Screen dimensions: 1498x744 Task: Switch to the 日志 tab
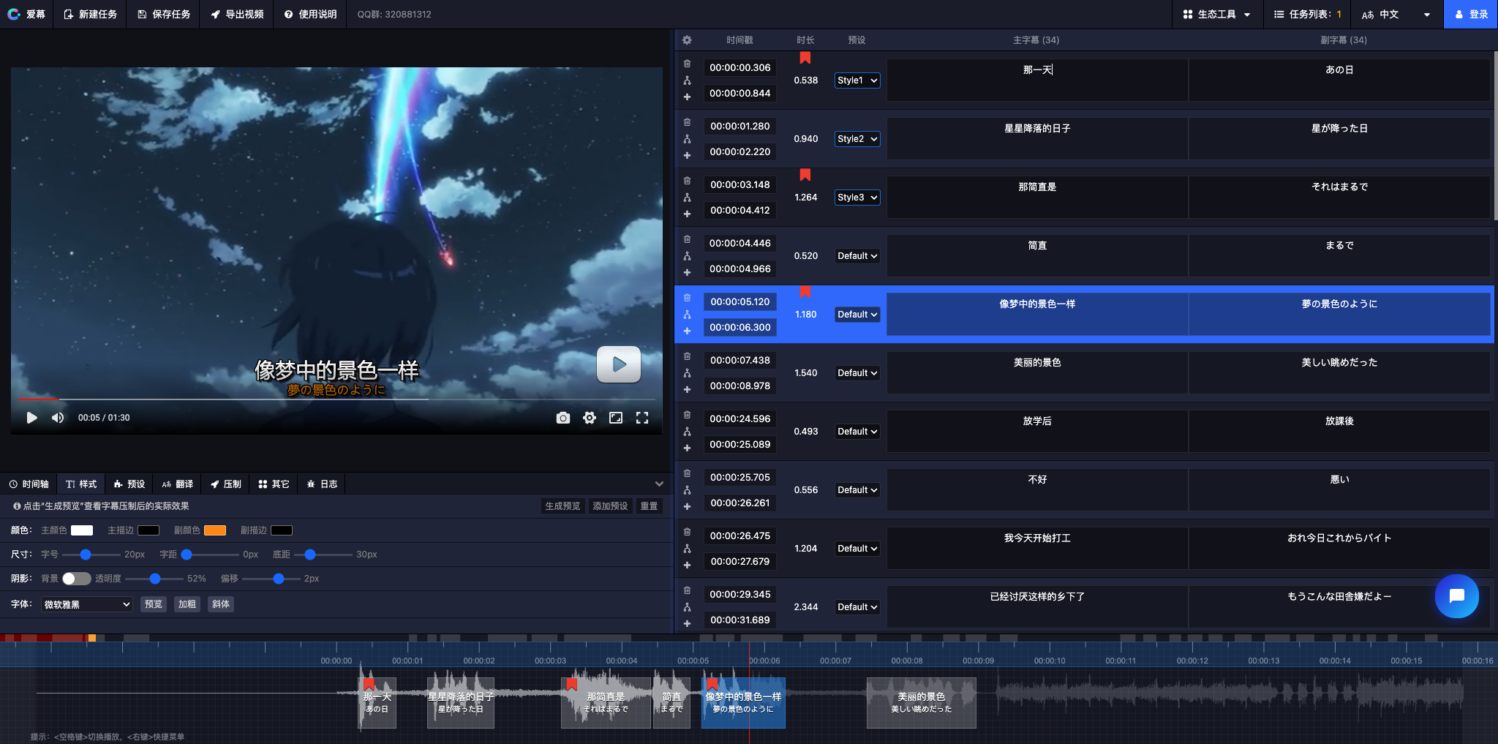(x=322, y=484)
